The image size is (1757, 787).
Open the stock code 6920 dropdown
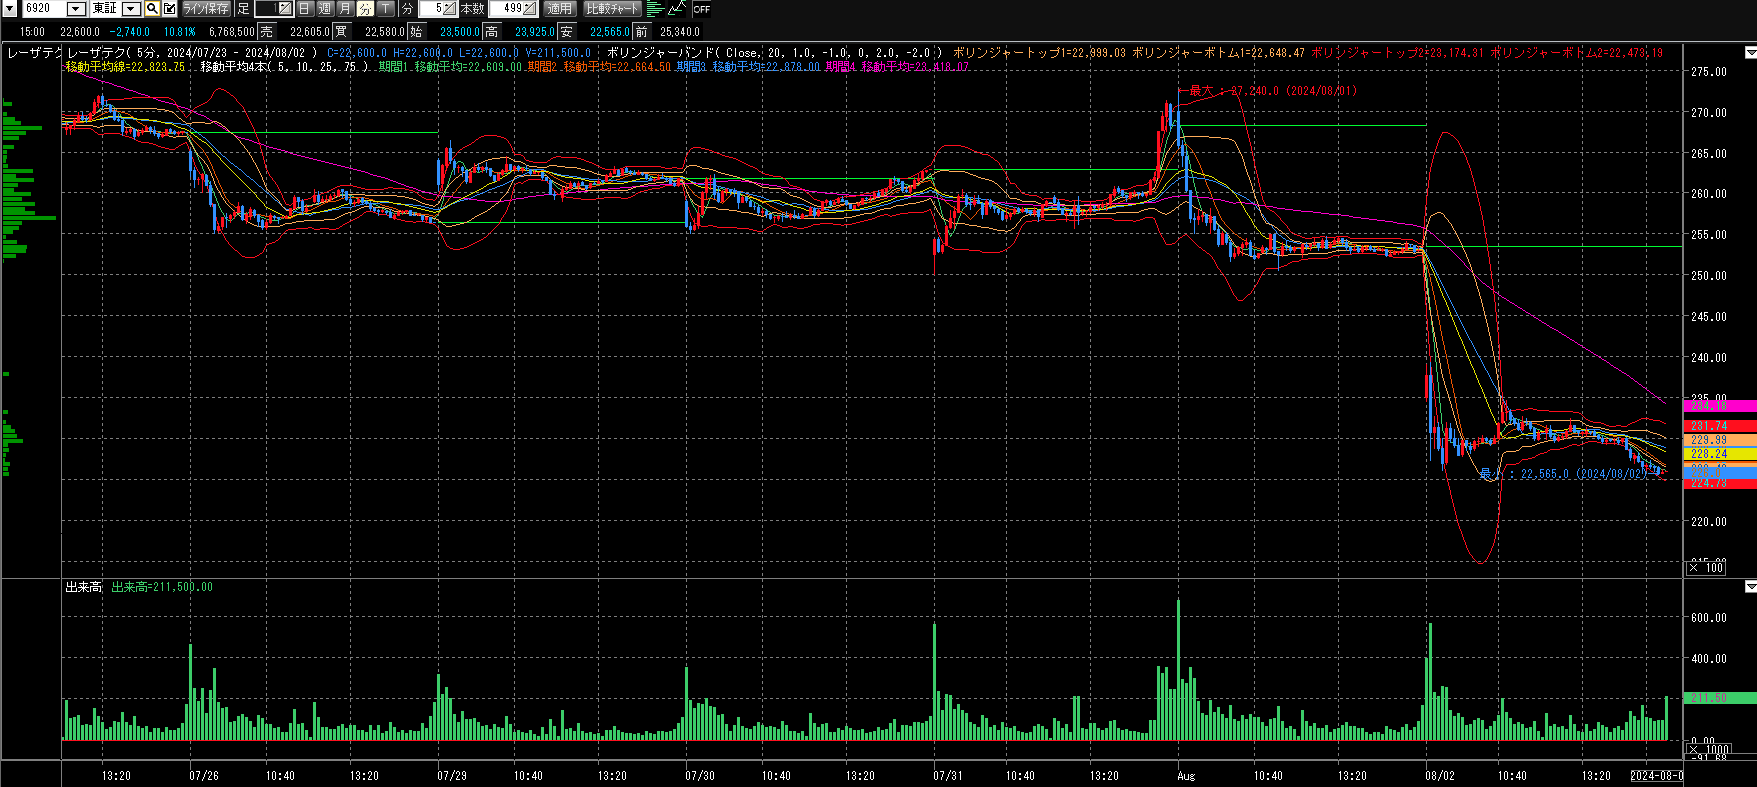(x=76, y=9)
